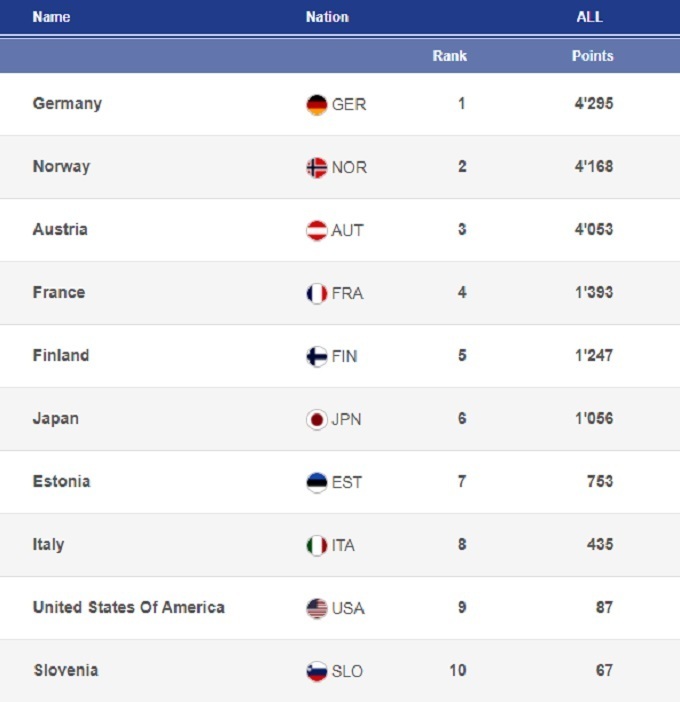Click the Nation column header

click(x=327, y=17)
